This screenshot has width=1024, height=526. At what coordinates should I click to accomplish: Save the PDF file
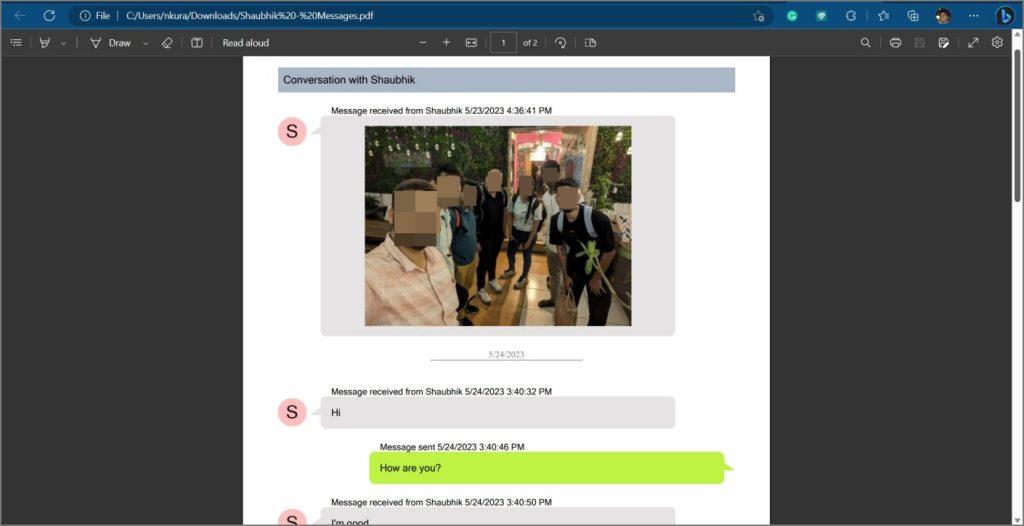click(x=920, y=42)
